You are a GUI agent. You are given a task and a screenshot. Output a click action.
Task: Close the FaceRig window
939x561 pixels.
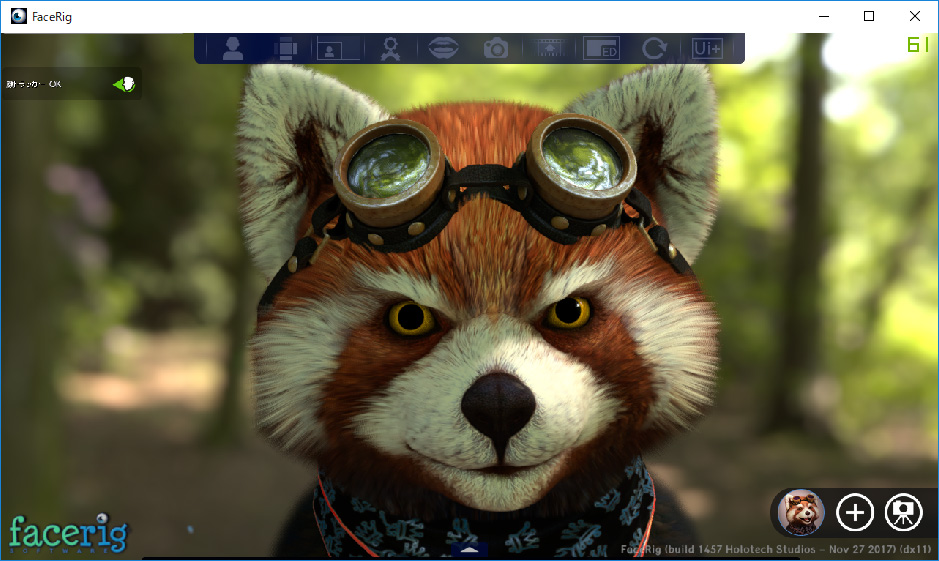[915, 16]
